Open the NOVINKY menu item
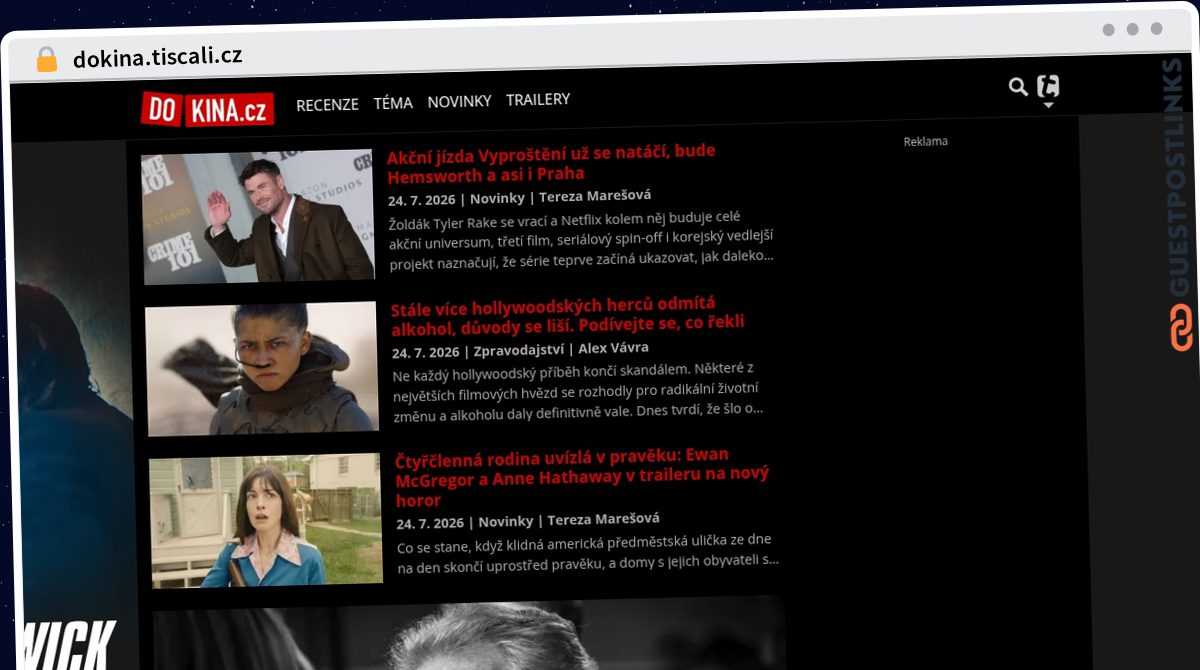 tap(459, 101)
